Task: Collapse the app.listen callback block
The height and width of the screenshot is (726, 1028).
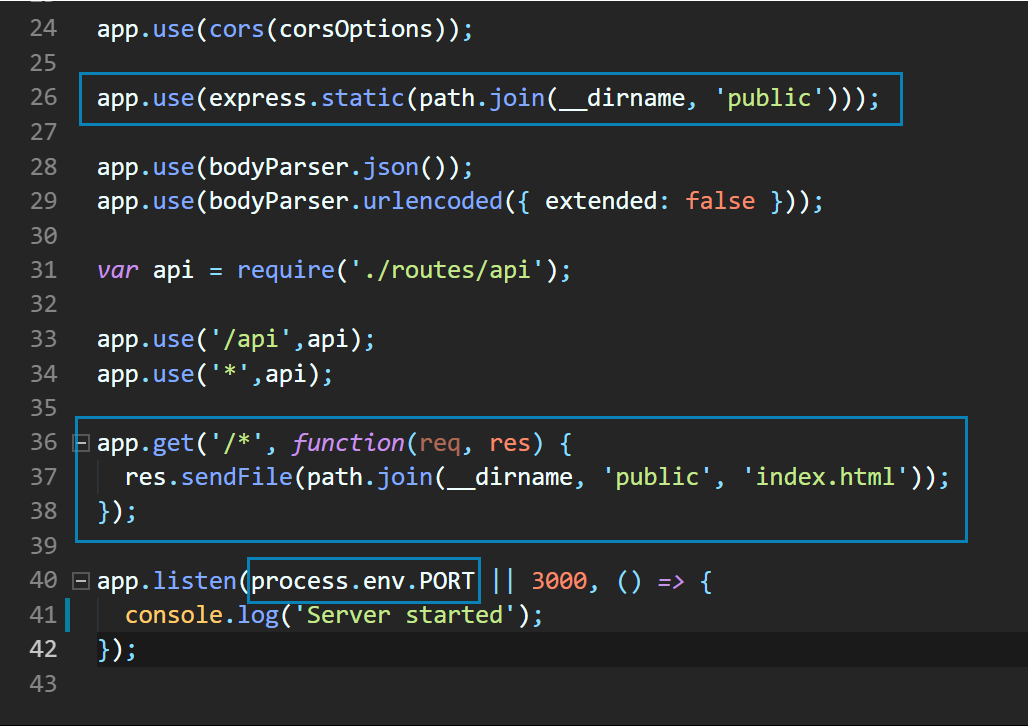Action: [x=81, y=580]
